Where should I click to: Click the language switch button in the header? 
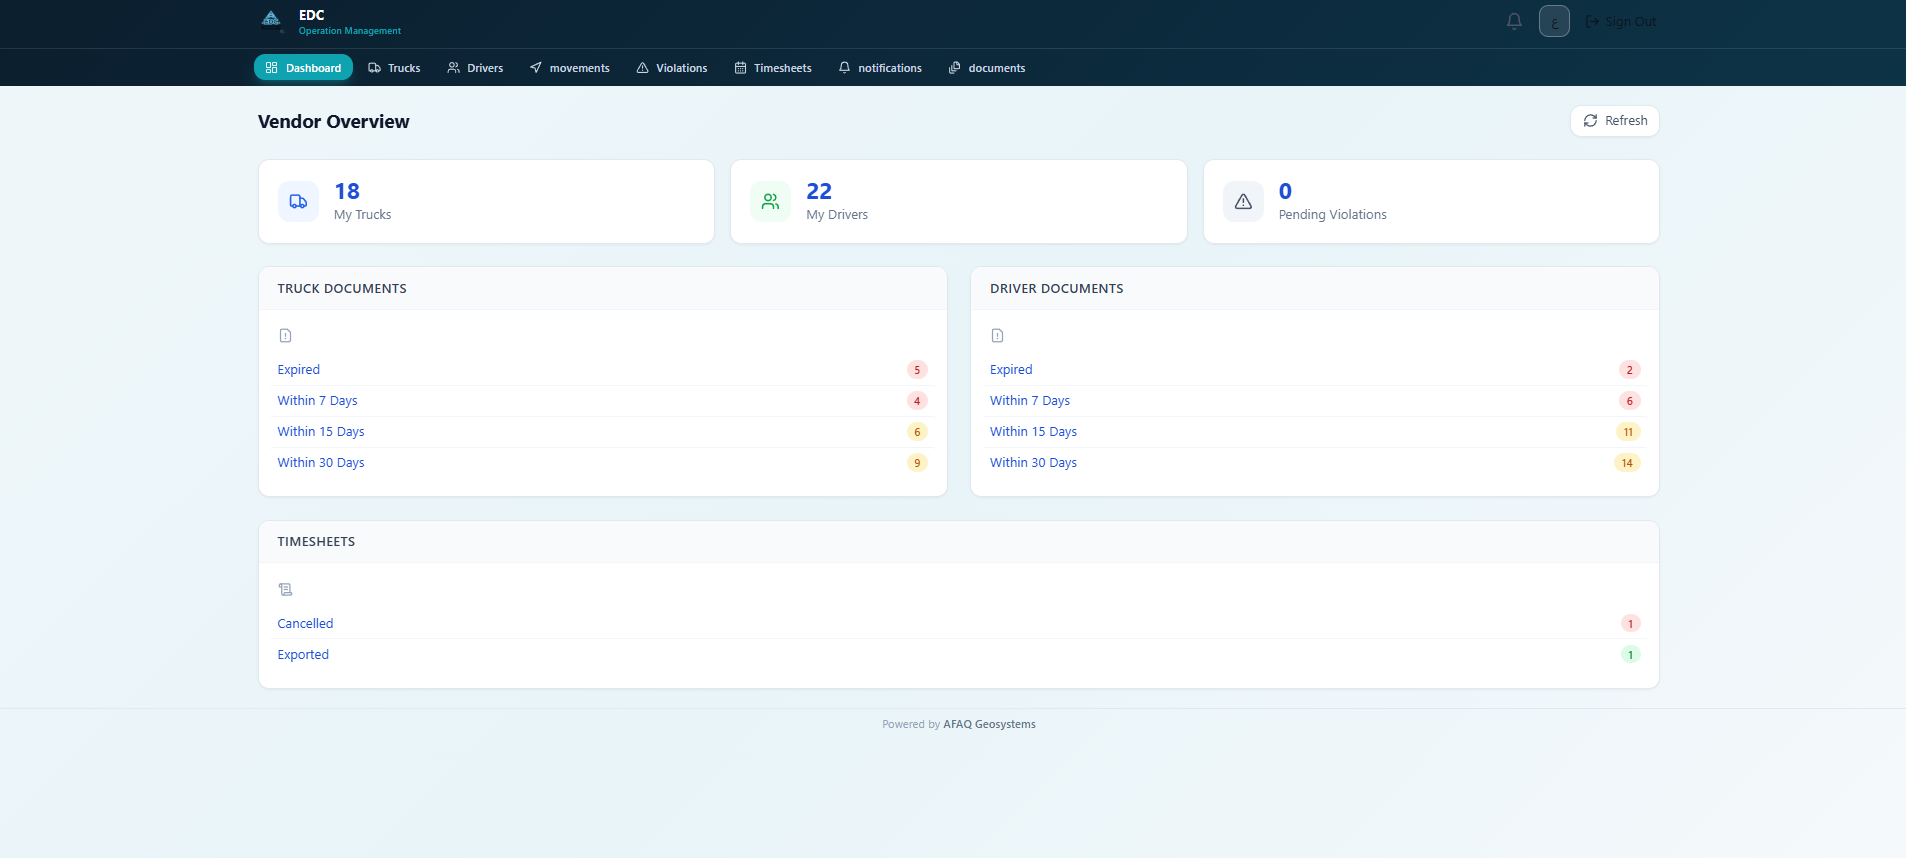[x=1554, y=21]
